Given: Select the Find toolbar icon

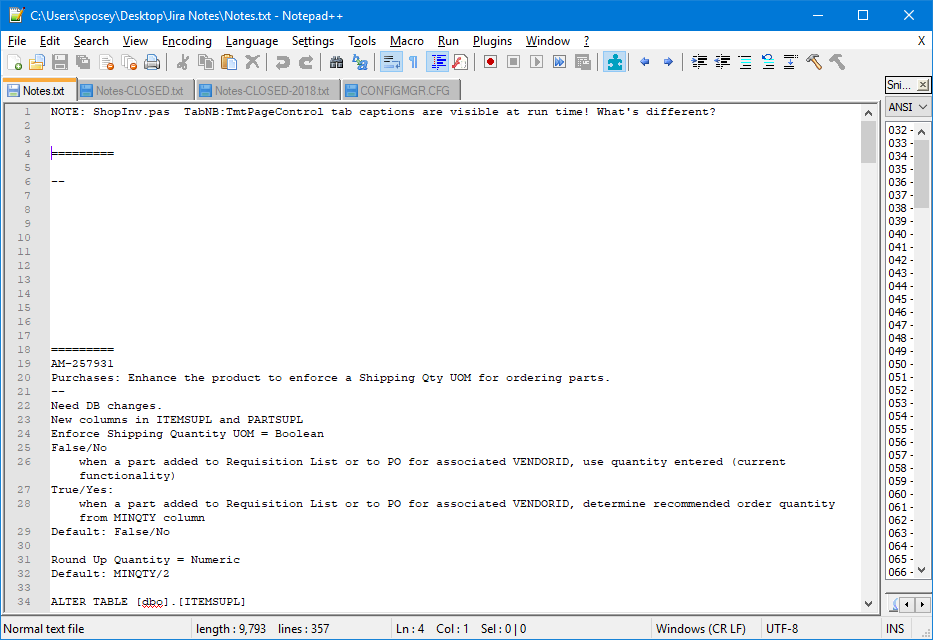Looking at the screenshot, I should tap(336, 62).
